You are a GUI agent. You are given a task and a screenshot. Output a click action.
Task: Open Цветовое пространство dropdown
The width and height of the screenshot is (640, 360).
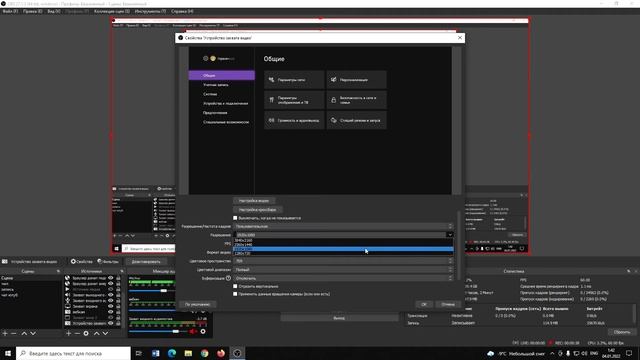tap(343, 261)
